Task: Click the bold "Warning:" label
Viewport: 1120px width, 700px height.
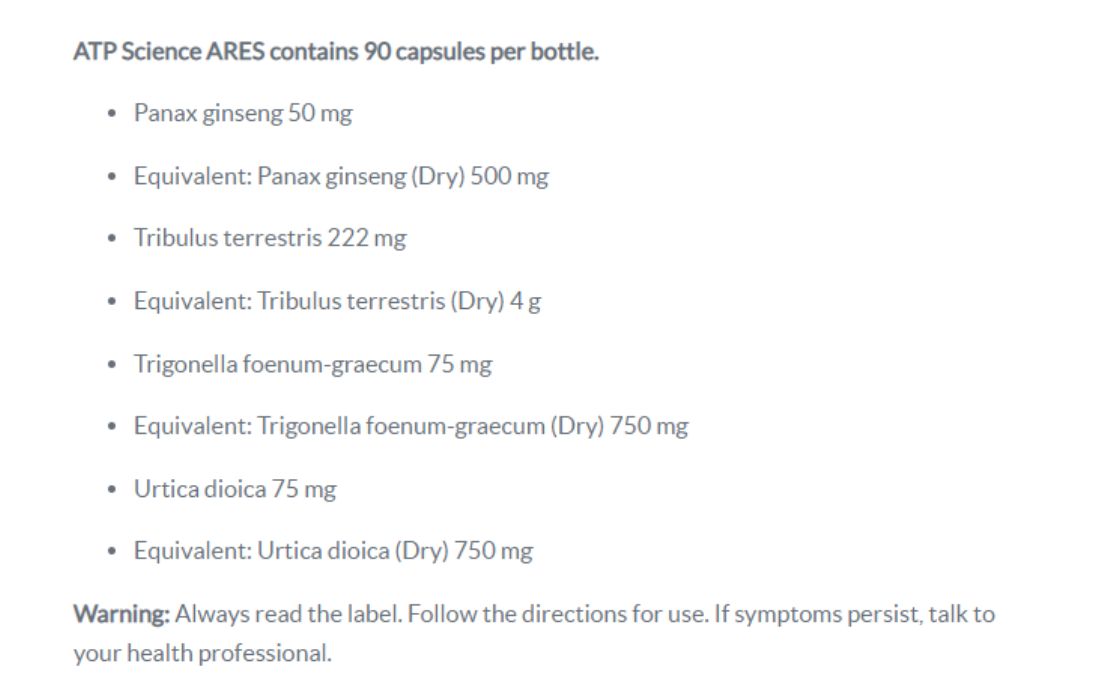Action: click(x=122, y=614)
